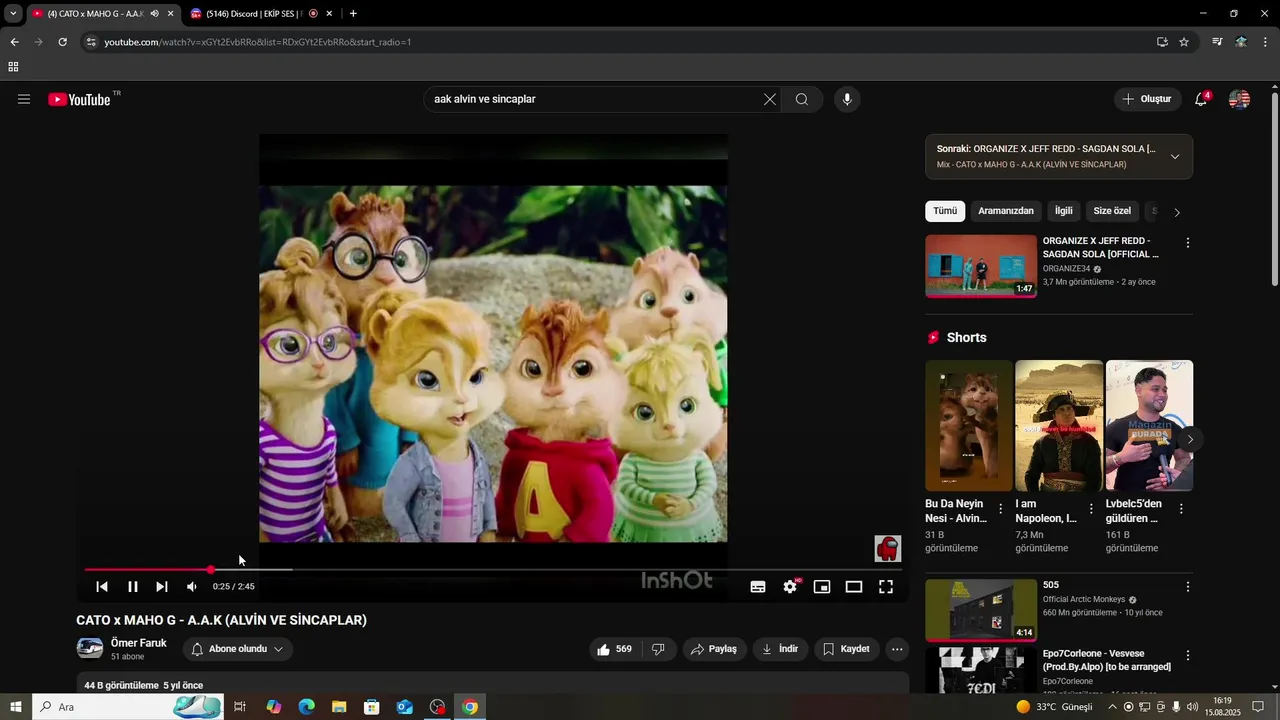The width and height of the screenshot is (1280, 720).
Task: Toggle subtitles on the video
Action: (x=758, y=587)
